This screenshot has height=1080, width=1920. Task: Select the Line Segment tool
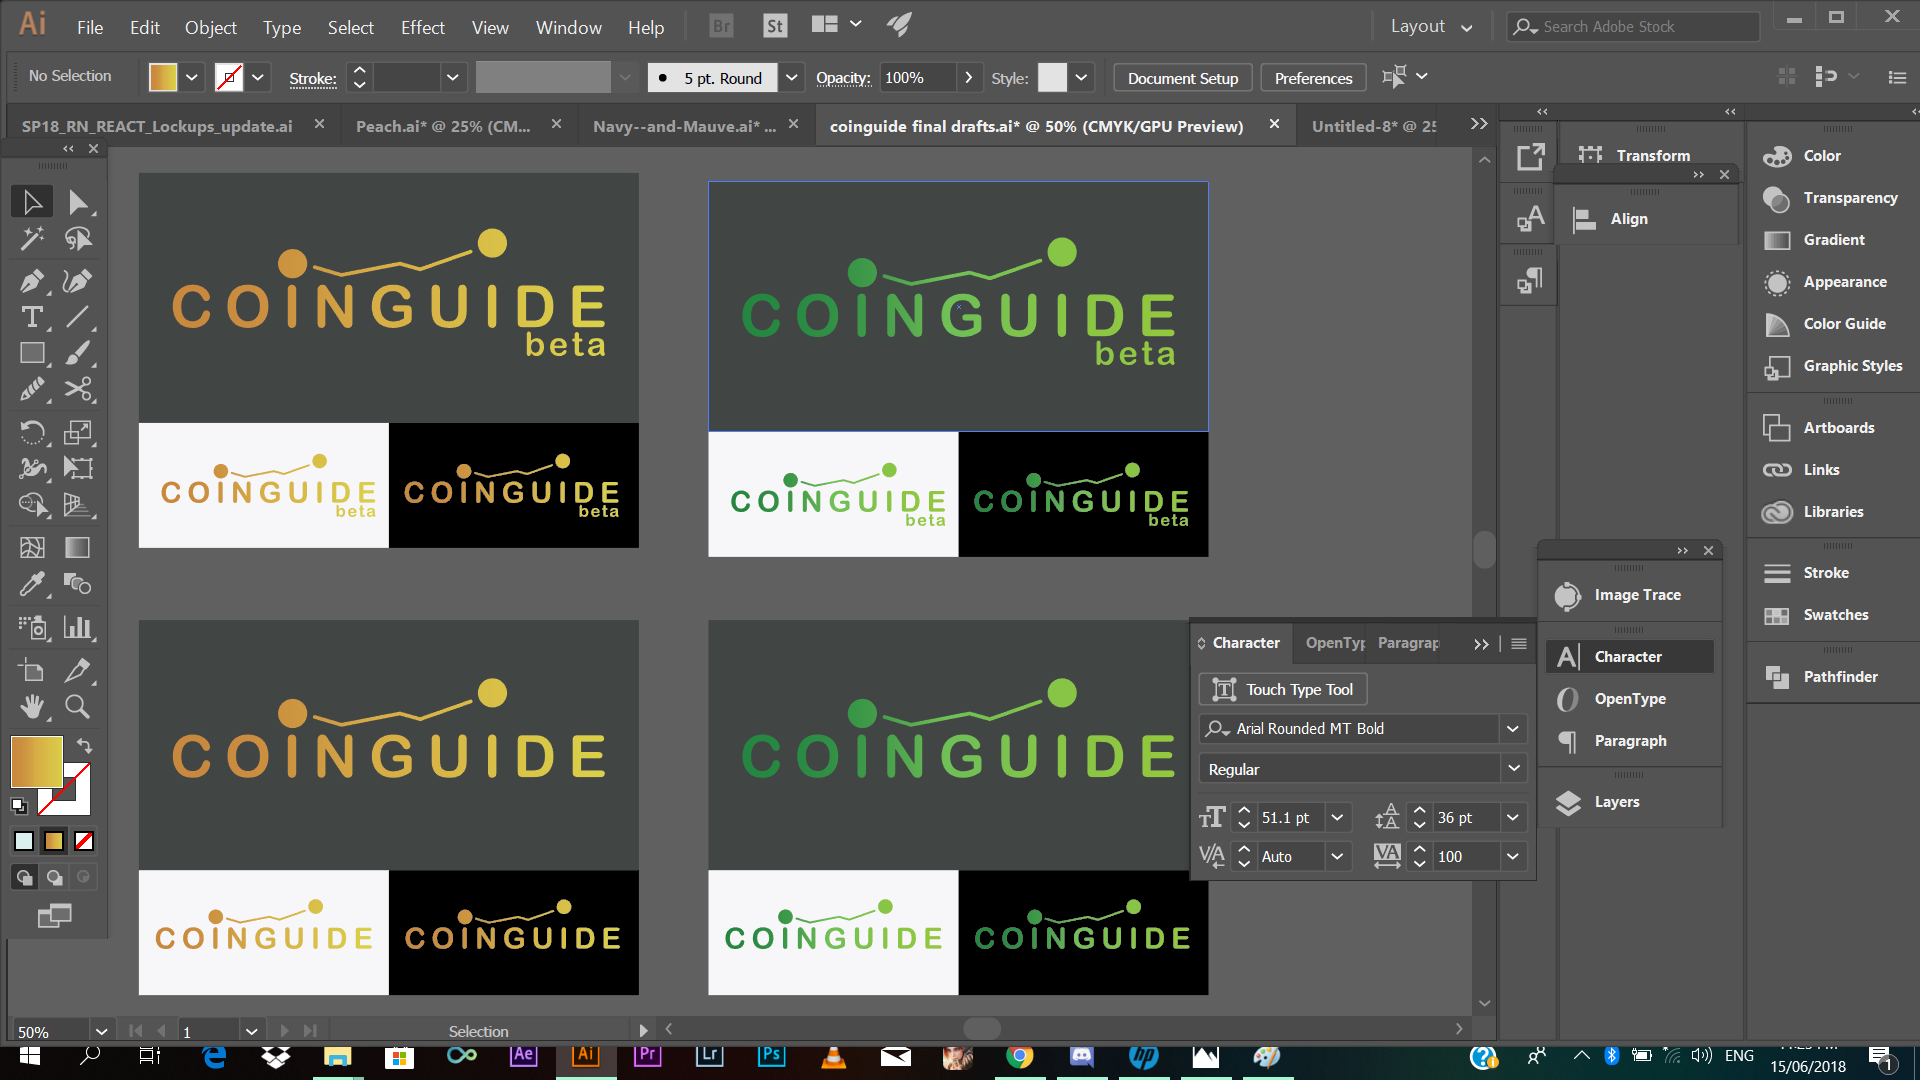click(78, 317)
